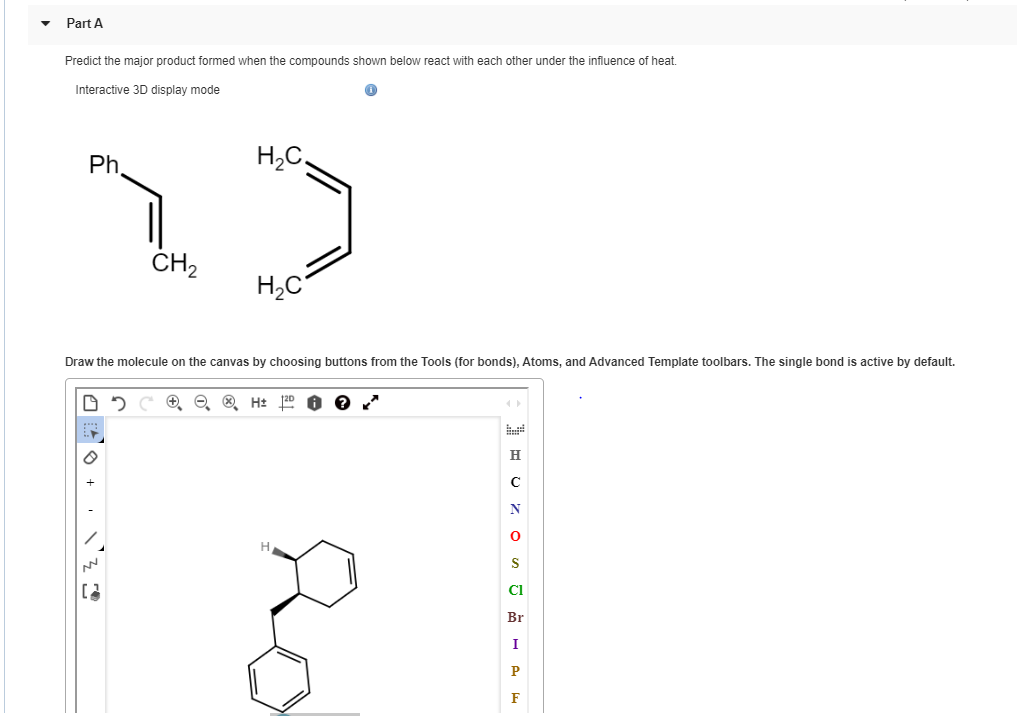Select the Eraser tool
The height and width of the screenshot is (716, 1017).
click(x=89, y=457)
